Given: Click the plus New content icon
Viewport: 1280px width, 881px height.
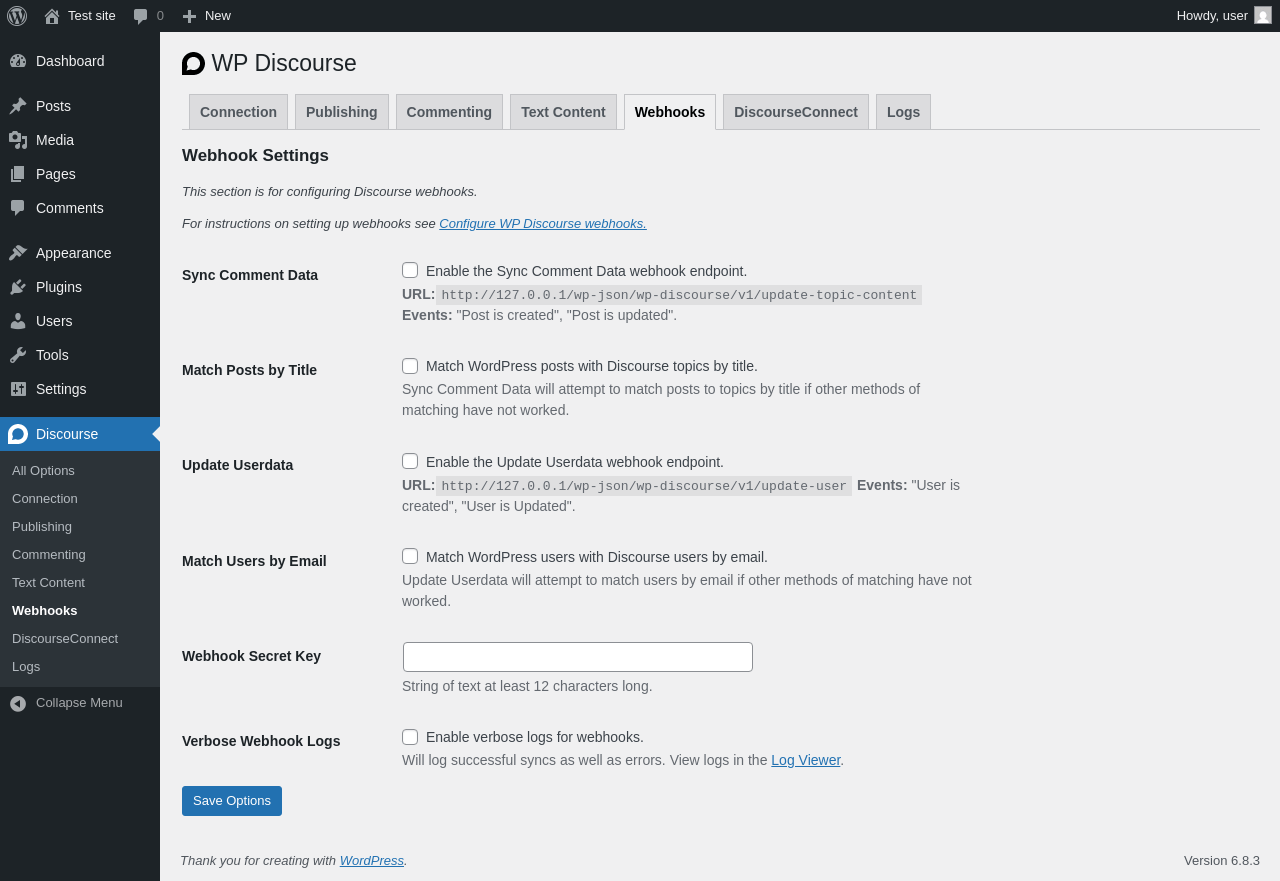Looking at the screenshot, I should pos(189,16).
